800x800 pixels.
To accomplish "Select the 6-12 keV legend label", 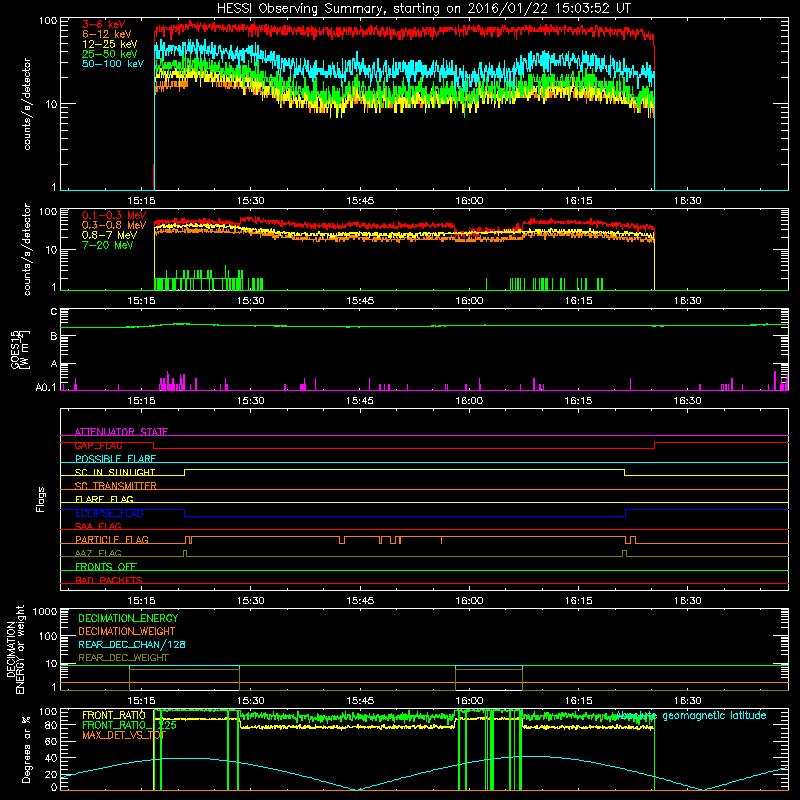I will click(106, 34).
